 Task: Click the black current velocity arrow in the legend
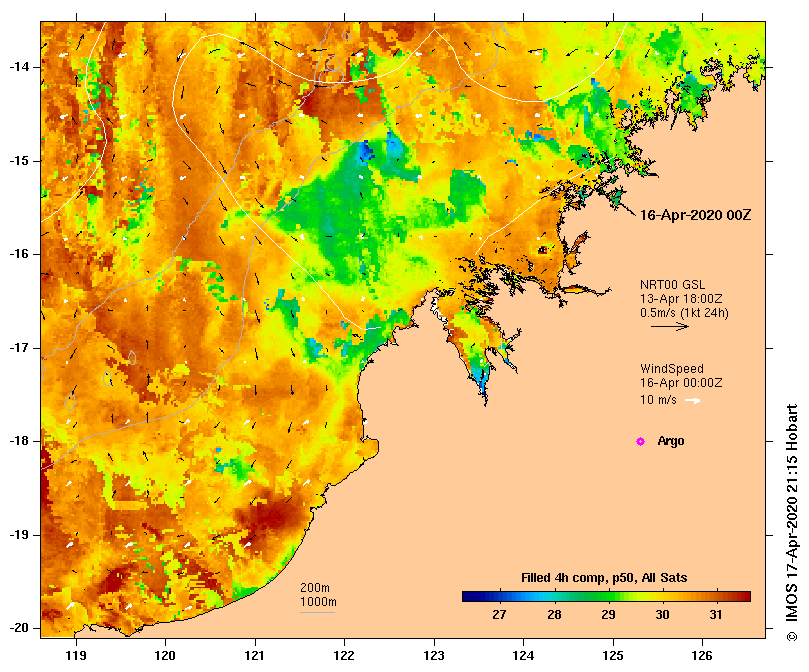(670, 326)
